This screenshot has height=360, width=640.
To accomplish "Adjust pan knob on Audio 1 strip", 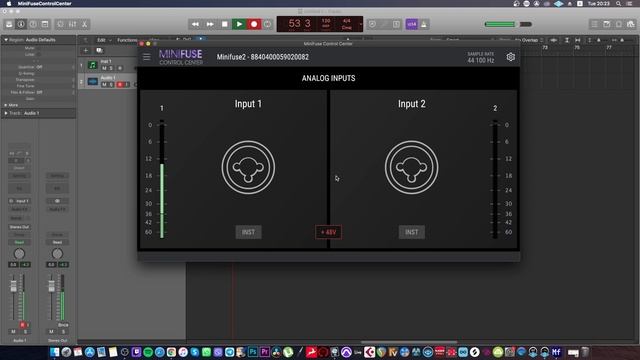I will 19,254.
